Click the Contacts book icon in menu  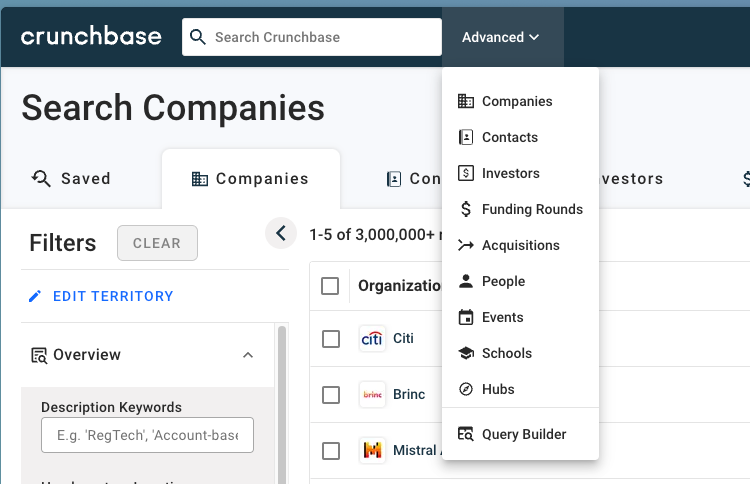[x=465, y=137]
